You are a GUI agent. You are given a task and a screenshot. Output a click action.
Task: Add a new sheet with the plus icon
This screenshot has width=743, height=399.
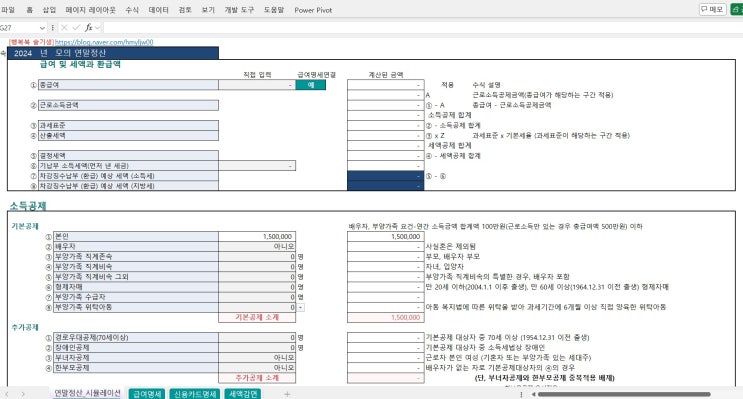pyautogui.click(x=287, y=394)
